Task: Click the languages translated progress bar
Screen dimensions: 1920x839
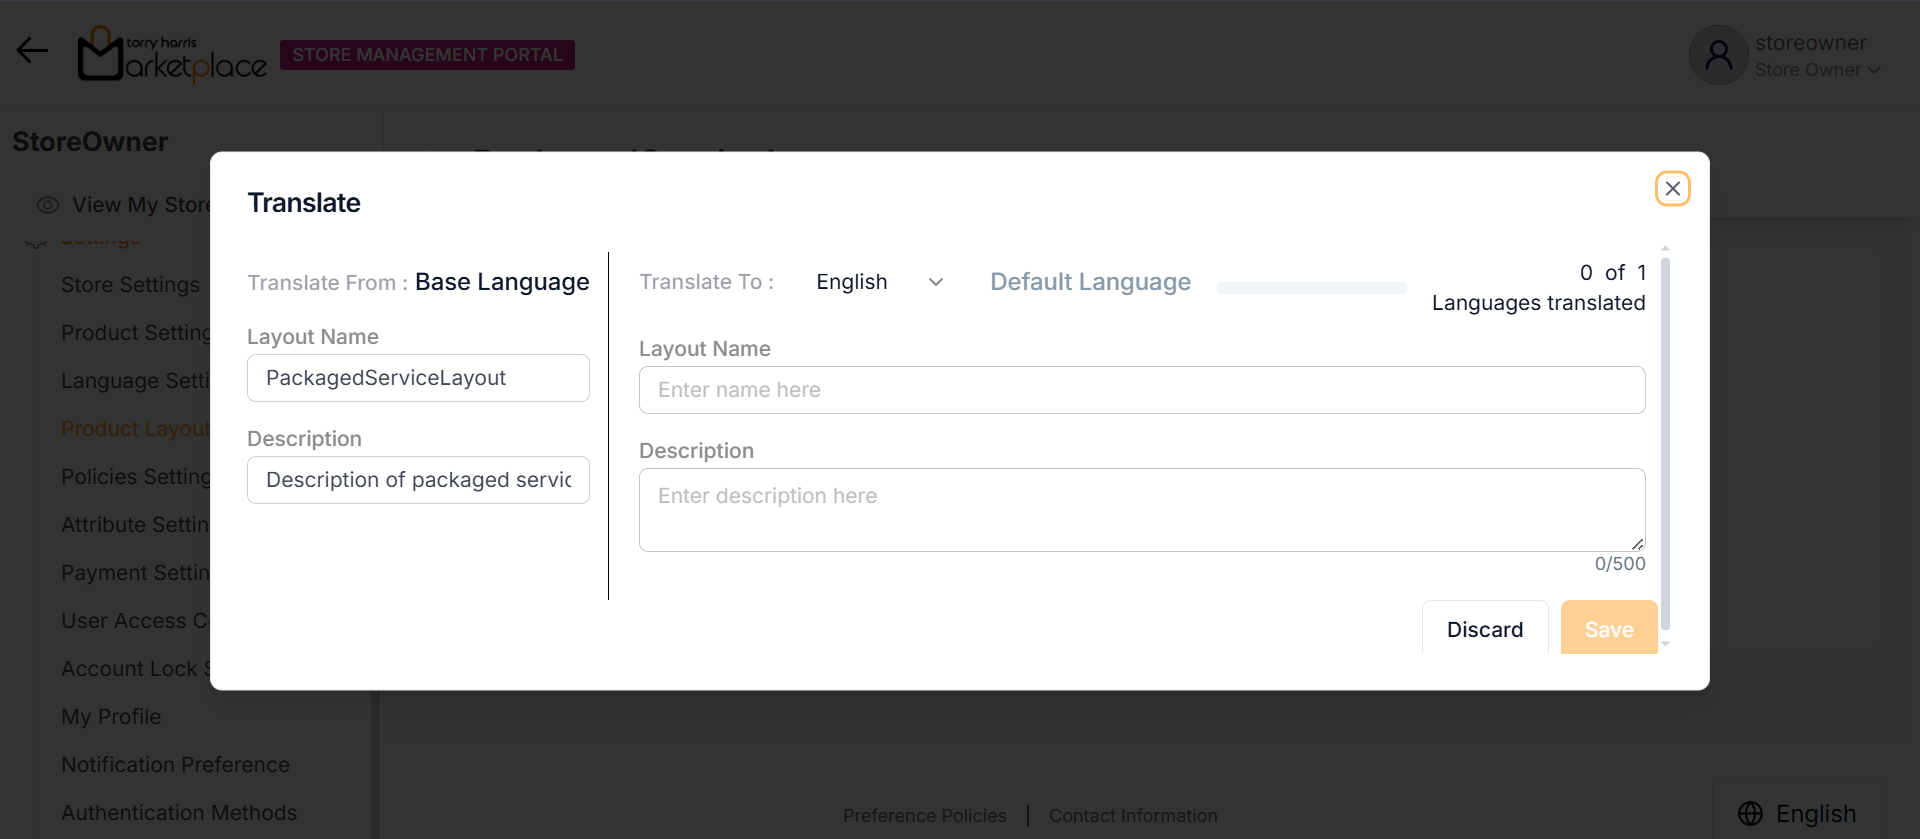Action: [x=1311, y=288]
